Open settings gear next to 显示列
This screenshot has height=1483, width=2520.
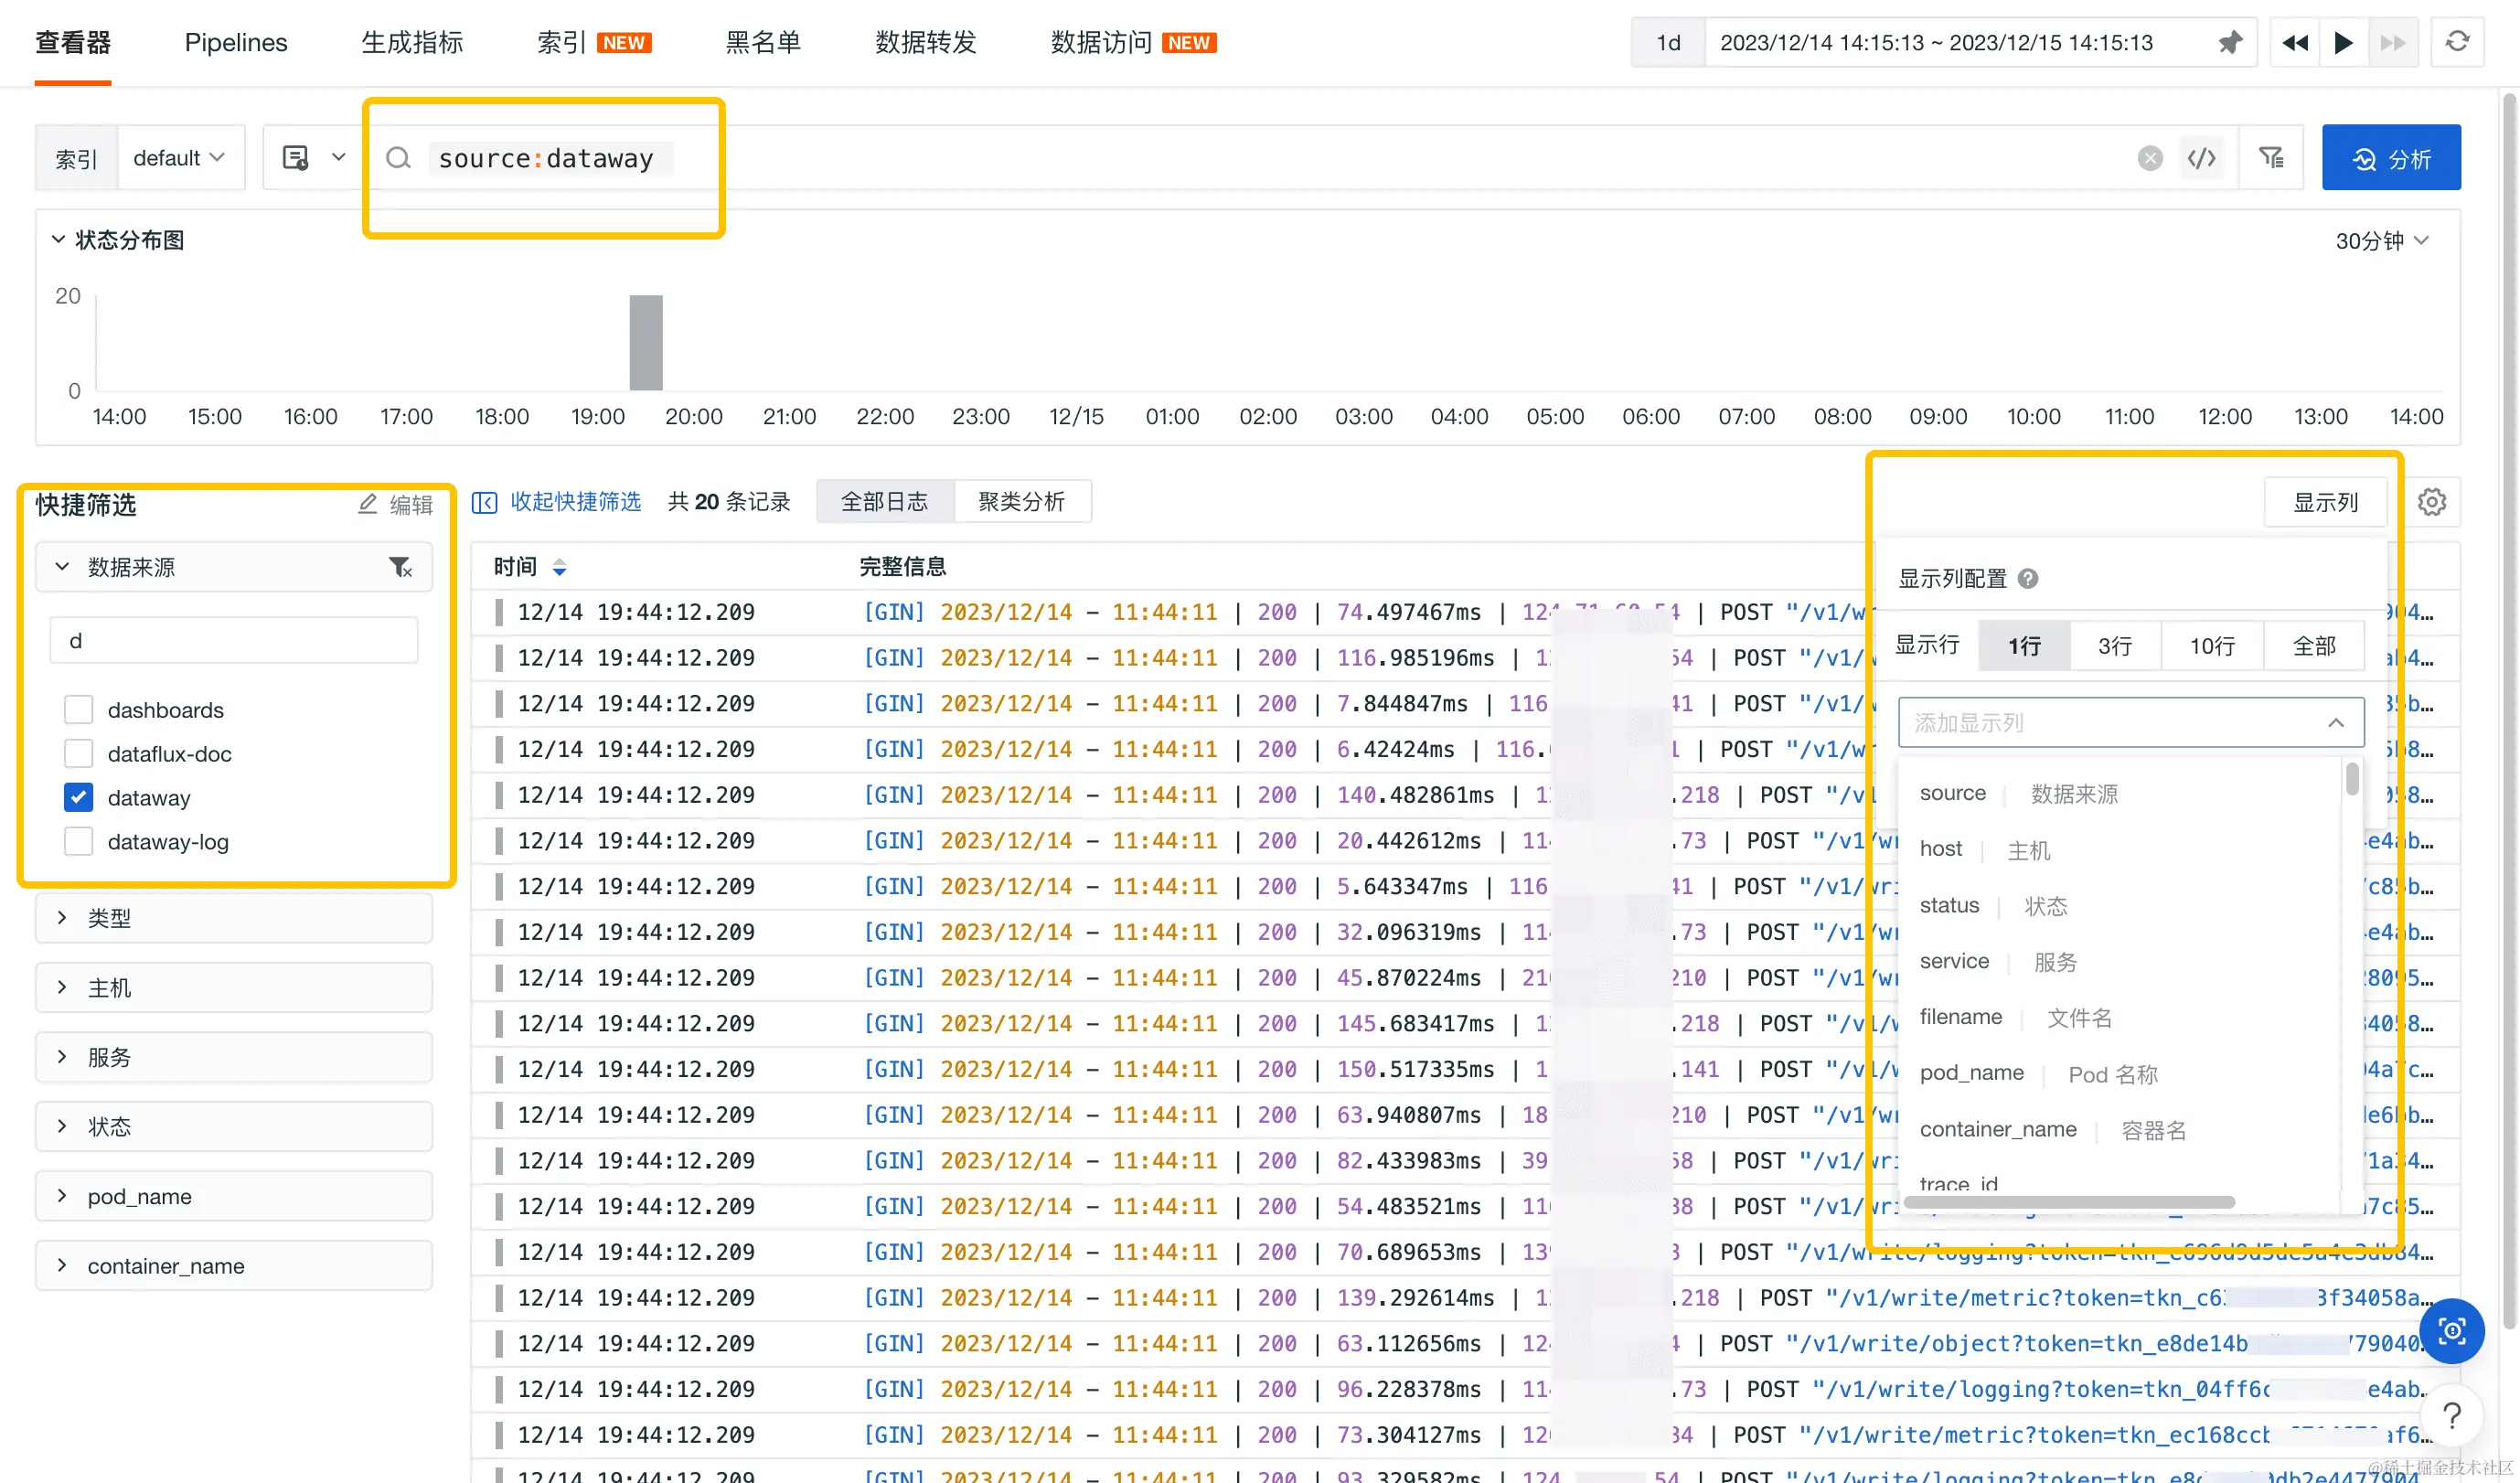[x=2431, y=502]
